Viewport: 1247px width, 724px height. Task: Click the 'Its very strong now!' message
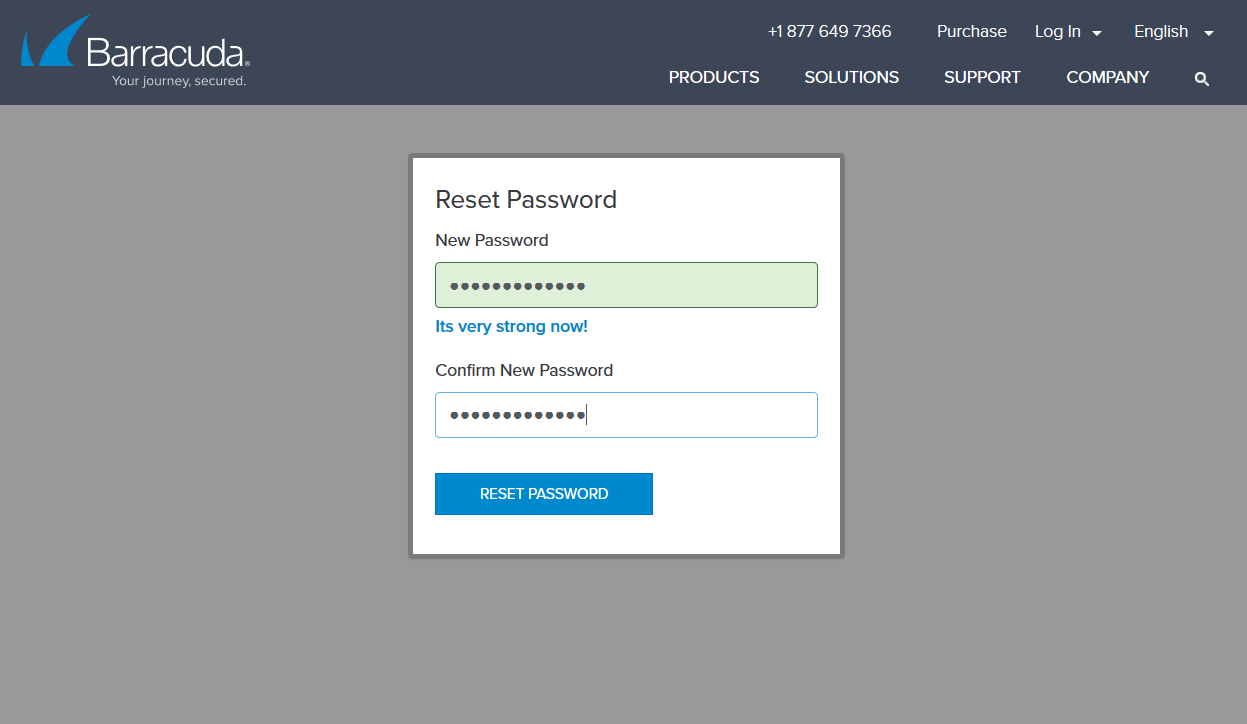[x=511, y=327]
